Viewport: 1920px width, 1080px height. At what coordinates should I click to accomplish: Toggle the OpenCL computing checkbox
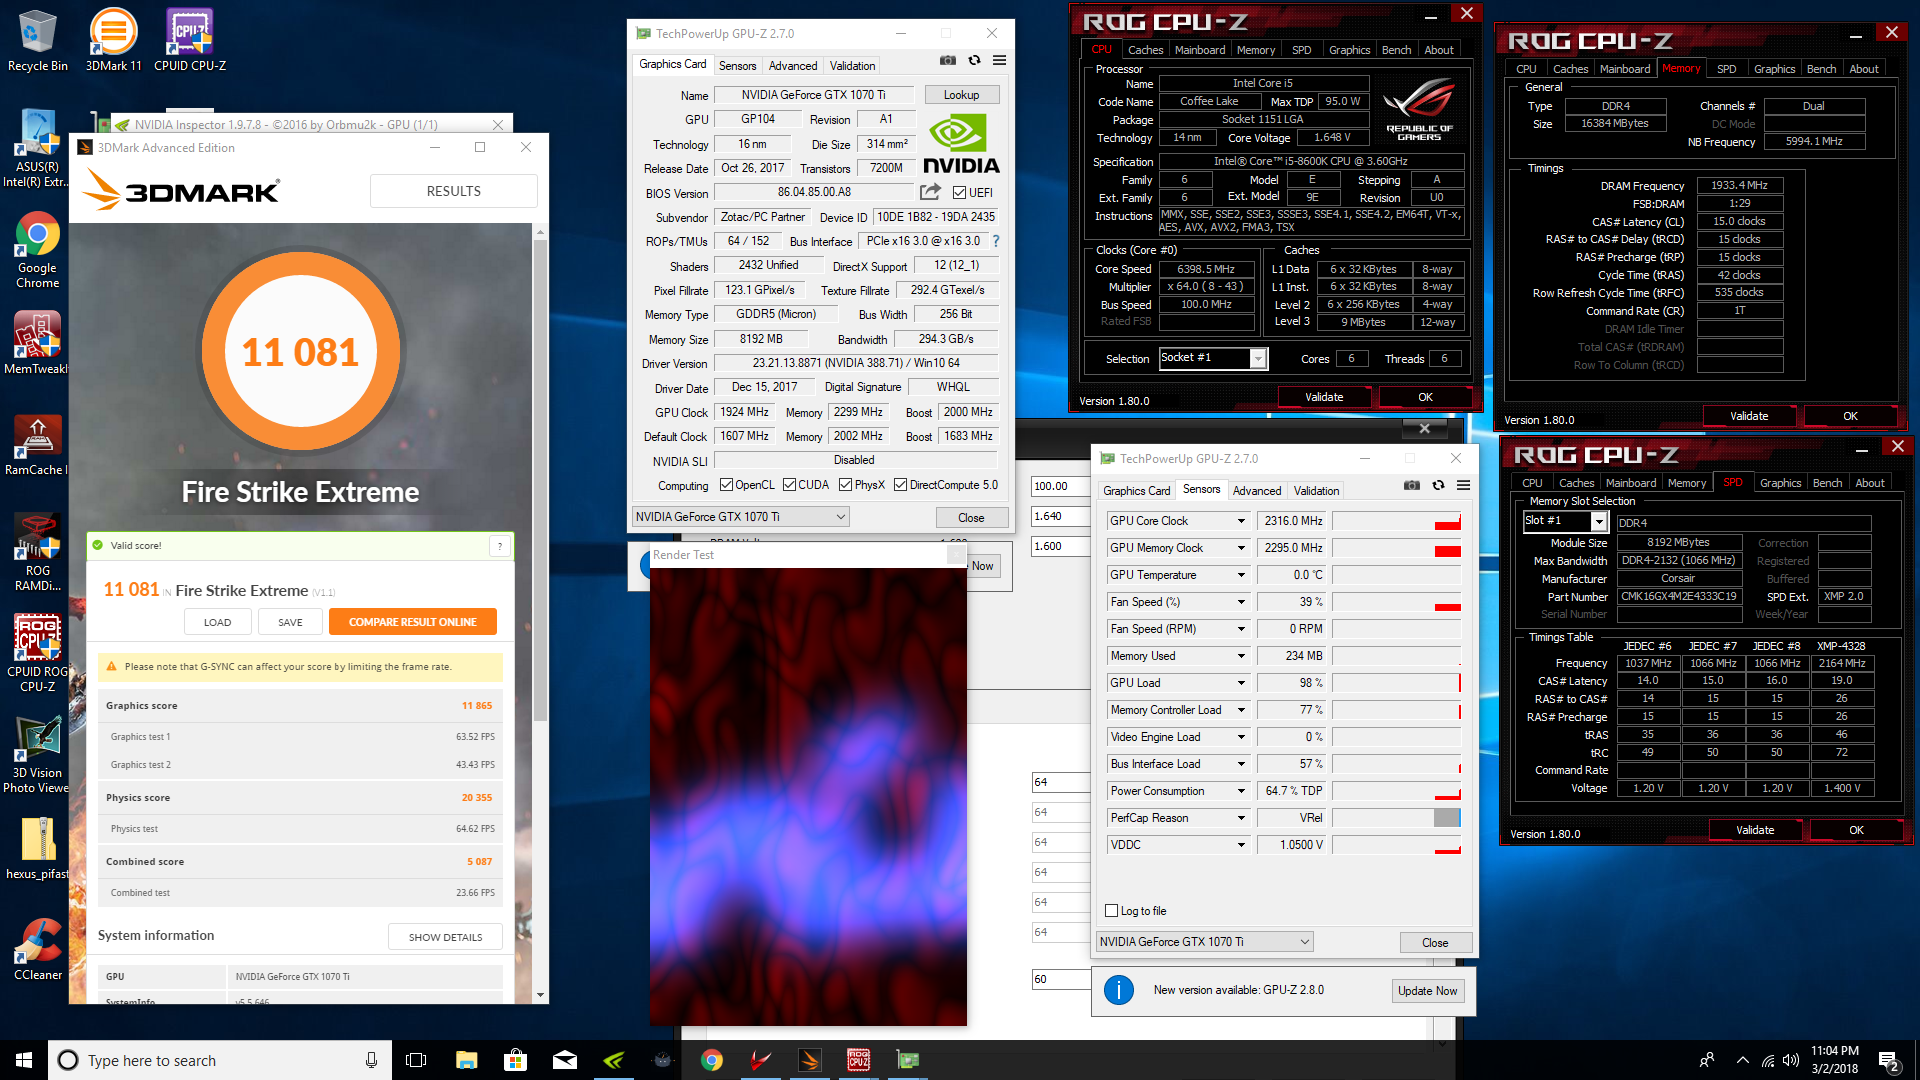[x=726, y=485]
